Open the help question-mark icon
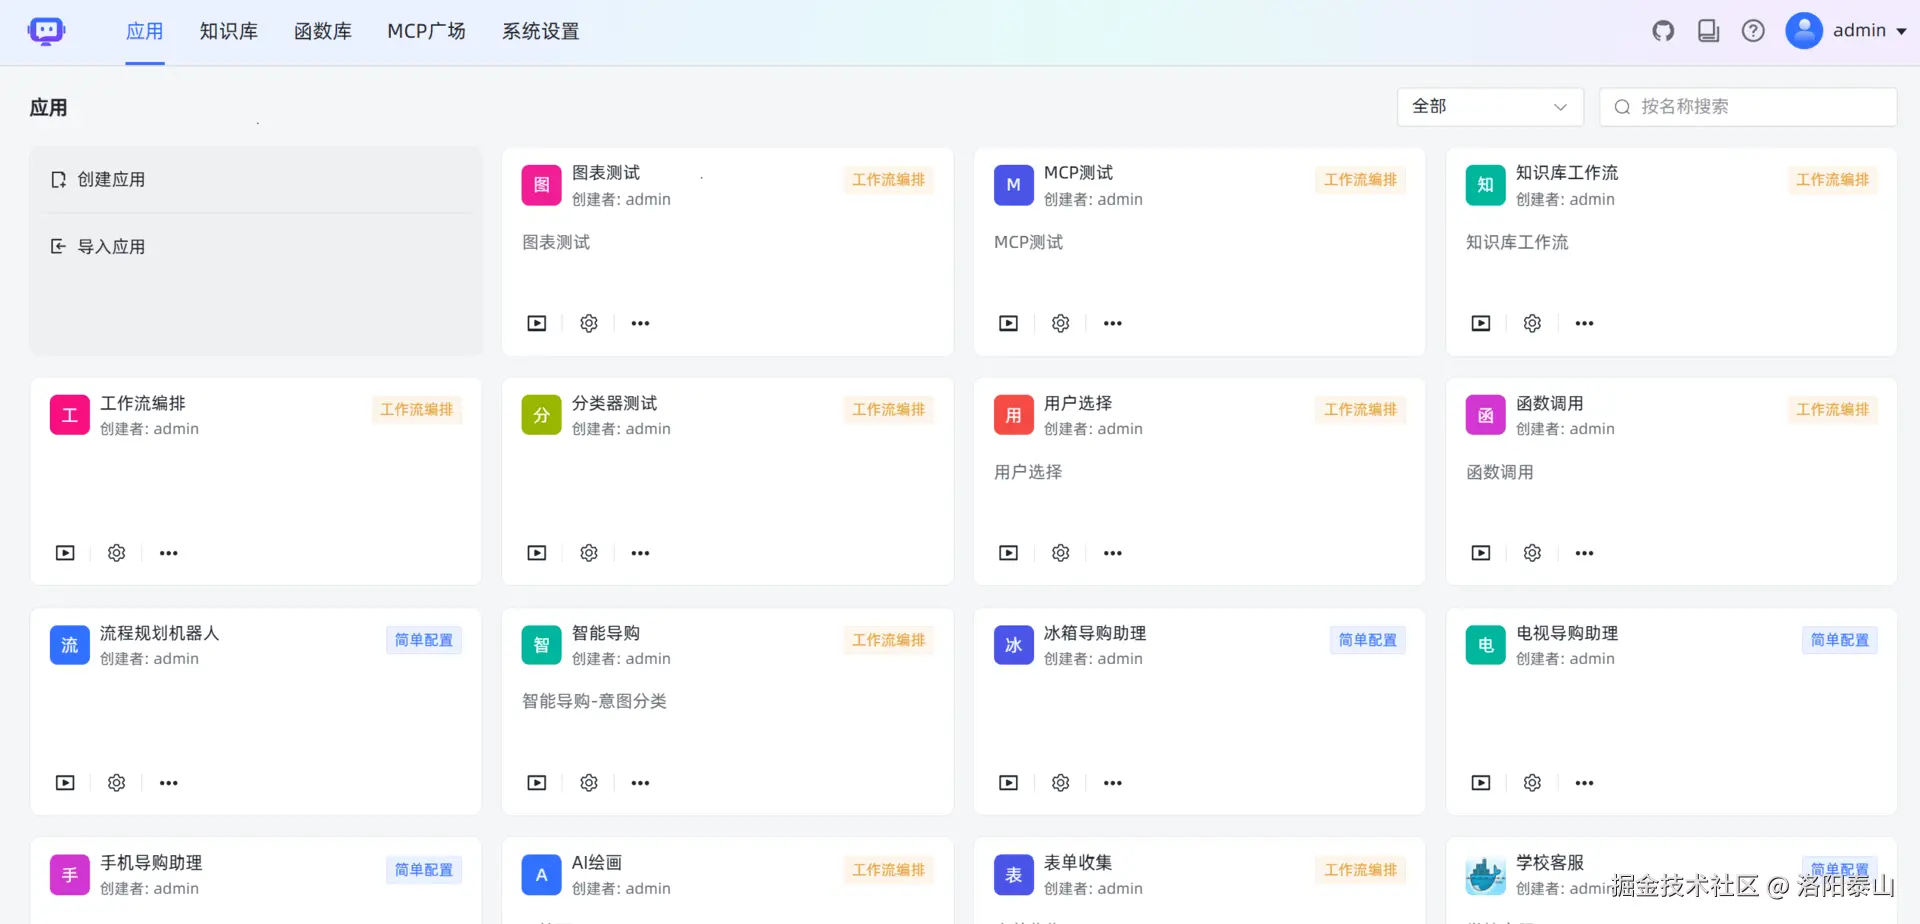The image size is (1920, 924). [x=1753, y=31]
